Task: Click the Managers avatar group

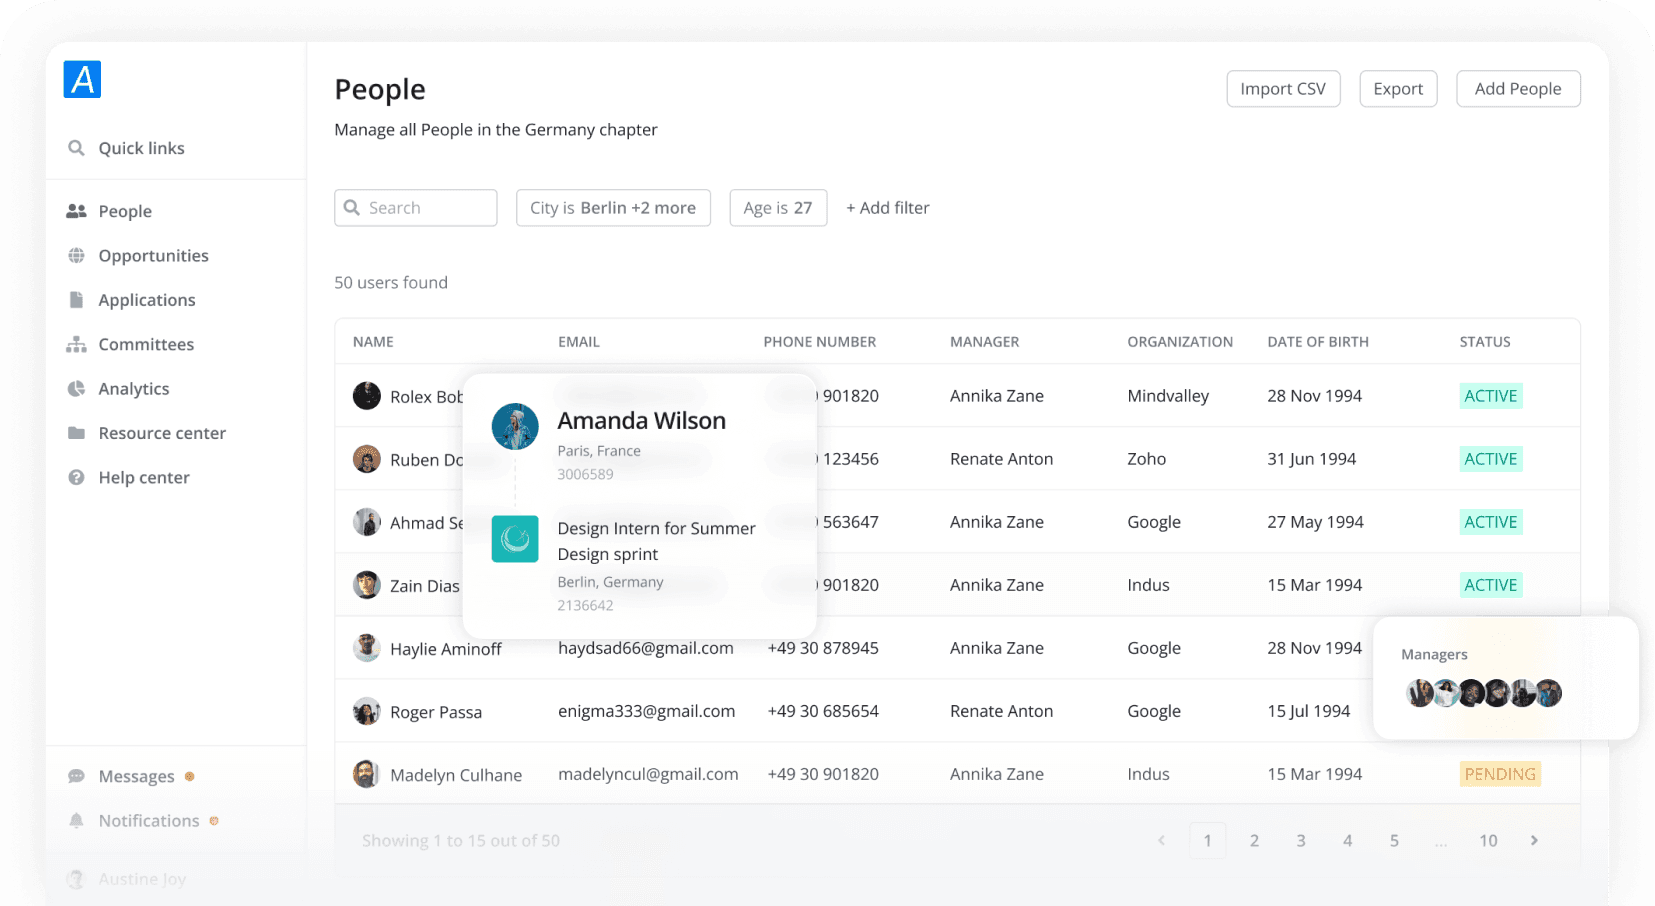Action: point(1485,693)
